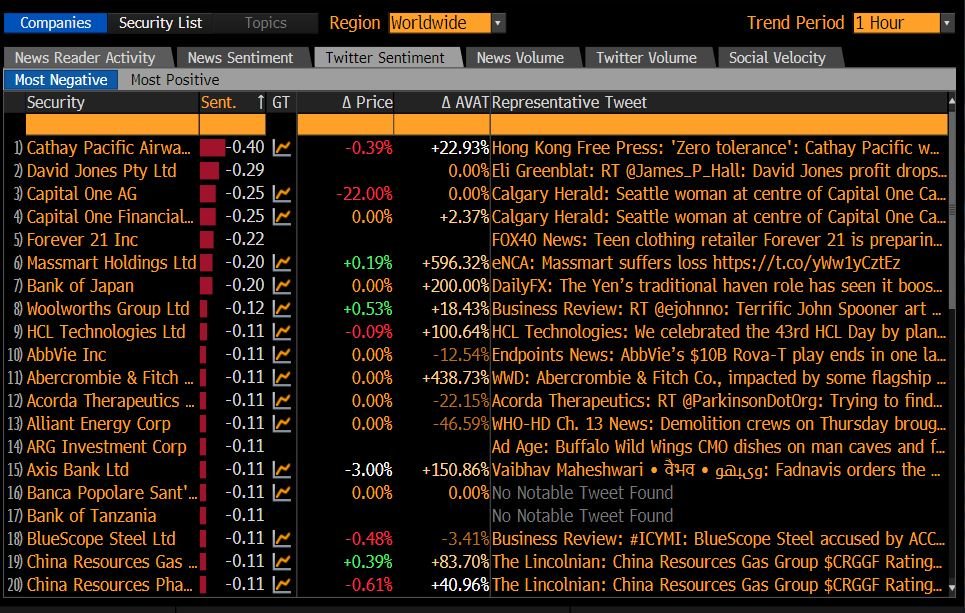Open the Endpoints News AbbVie tweet
The image size is (965, 613).
[718, 355]
